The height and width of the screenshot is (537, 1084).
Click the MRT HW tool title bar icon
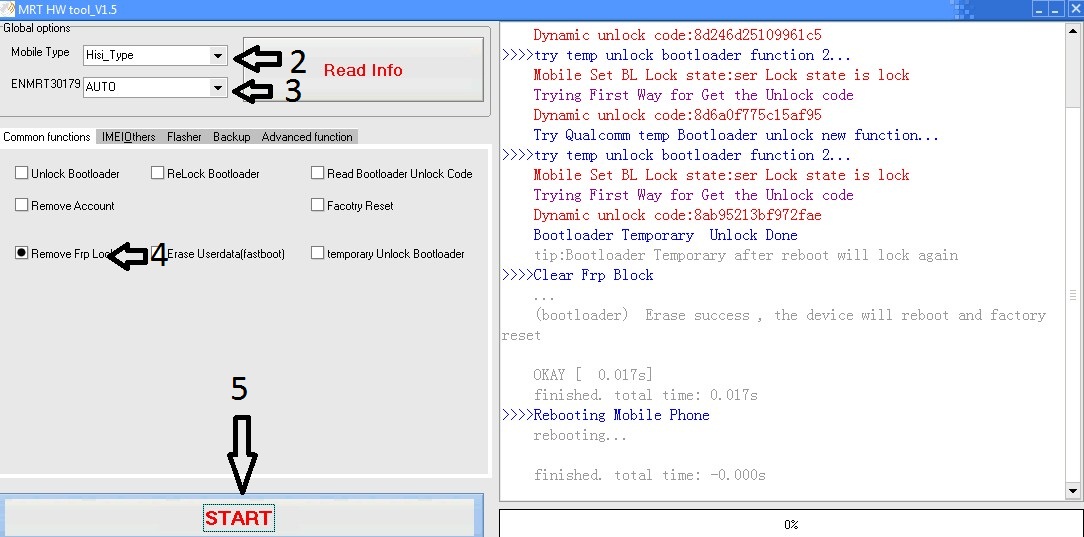(x=7, y=9)
